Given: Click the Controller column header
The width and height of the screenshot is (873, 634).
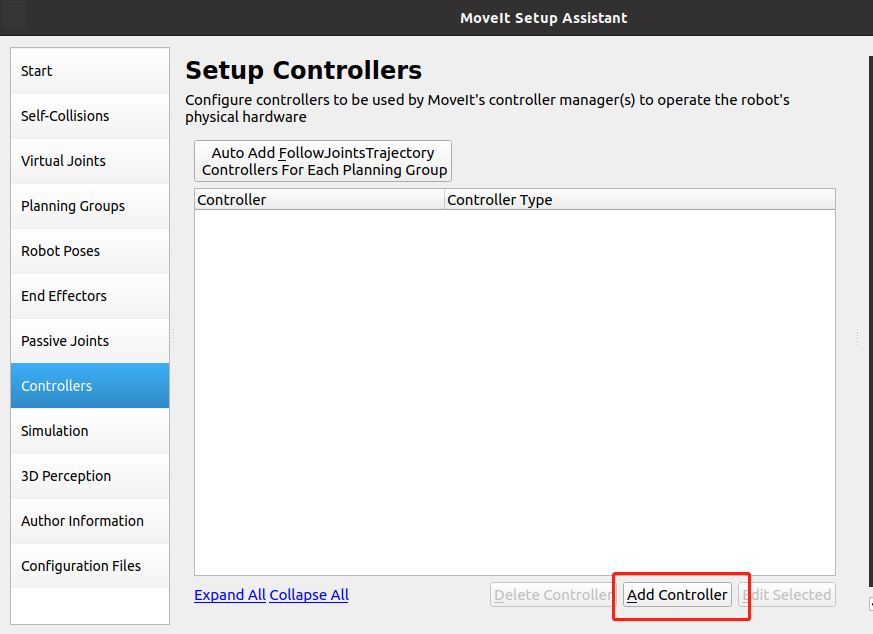Looking at the screenshot, I should [x=318, y=200].
